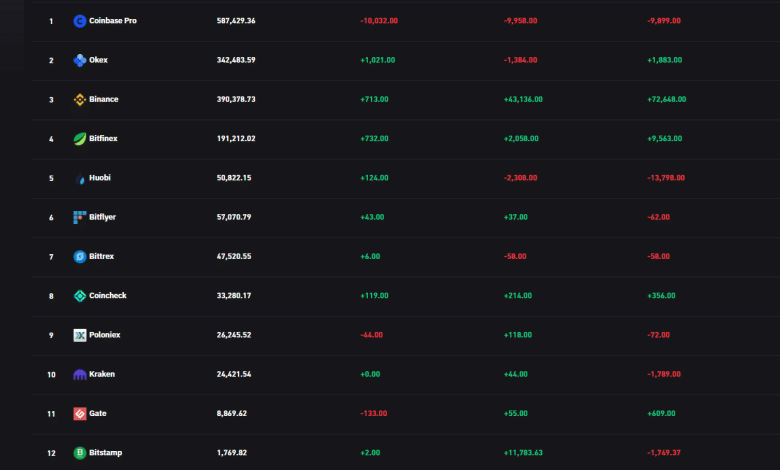This screenshot has width=780, height=470.
Task: Click the Bittrex logo icon
Action: coord(80,257)
